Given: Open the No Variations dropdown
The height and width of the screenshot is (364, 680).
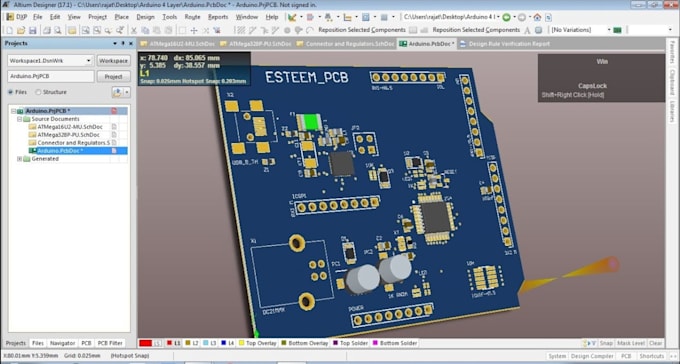Looking at the screenshot, I should (608, 30).
